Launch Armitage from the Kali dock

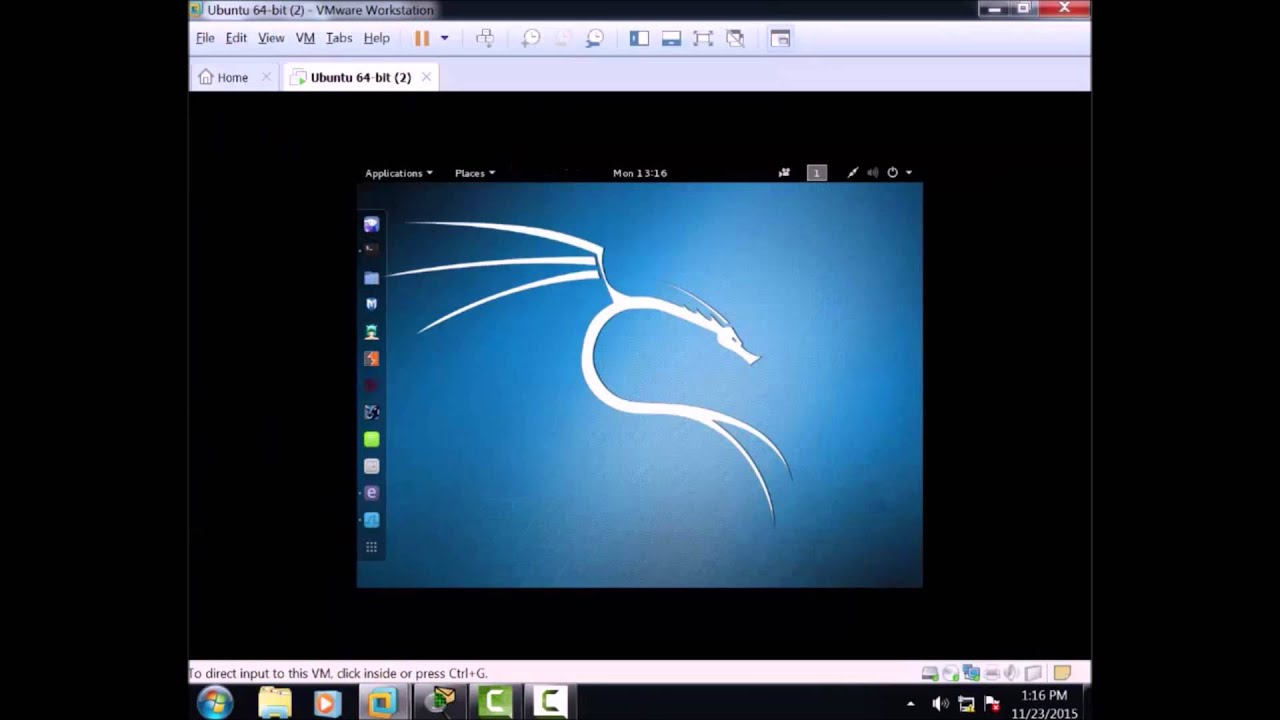pos(371,332)
